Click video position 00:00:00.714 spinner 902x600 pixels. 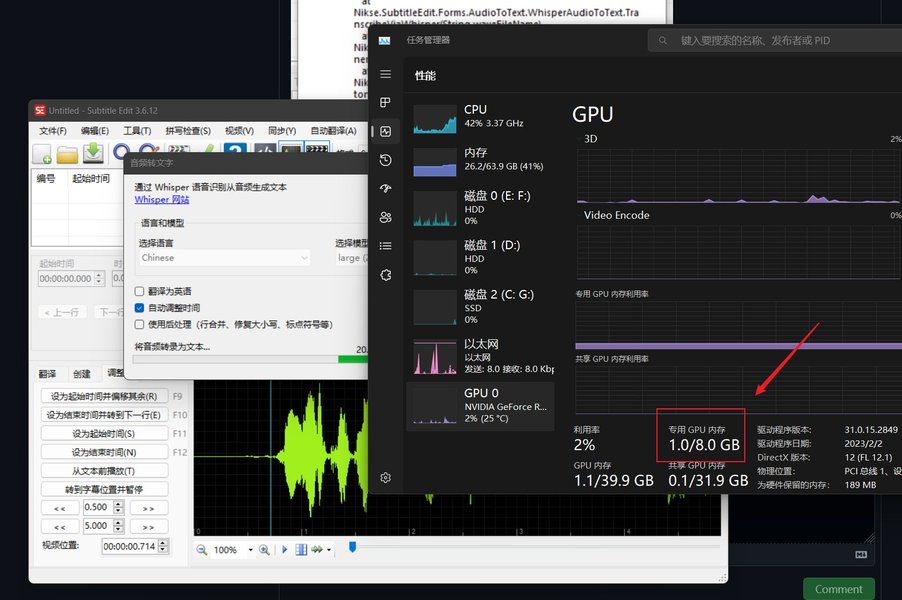pyautogui.click(x=163, y=546)
